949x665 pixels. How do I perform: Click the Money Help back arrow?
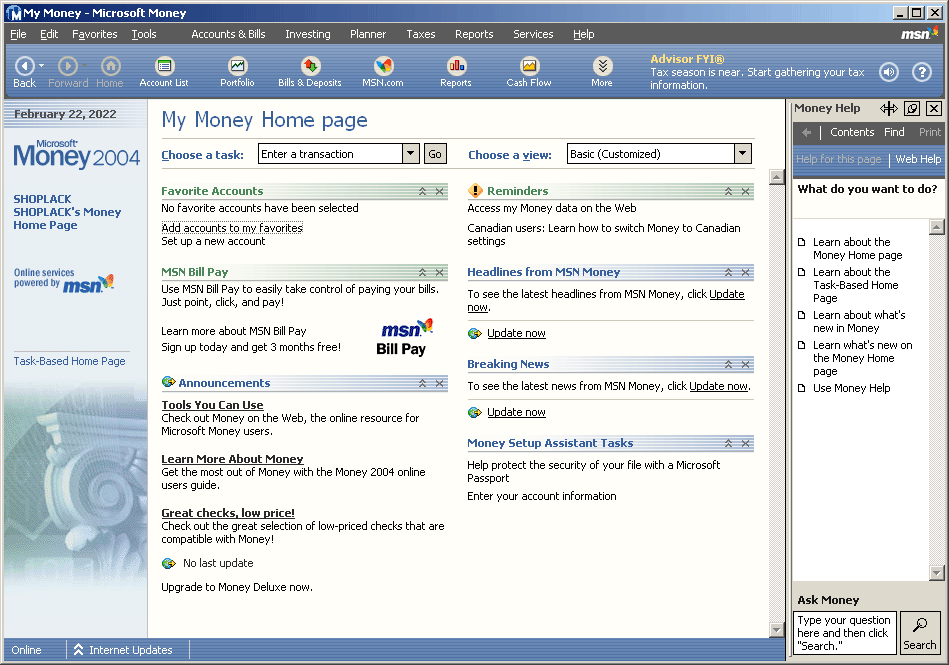click(x=806, y=132)
